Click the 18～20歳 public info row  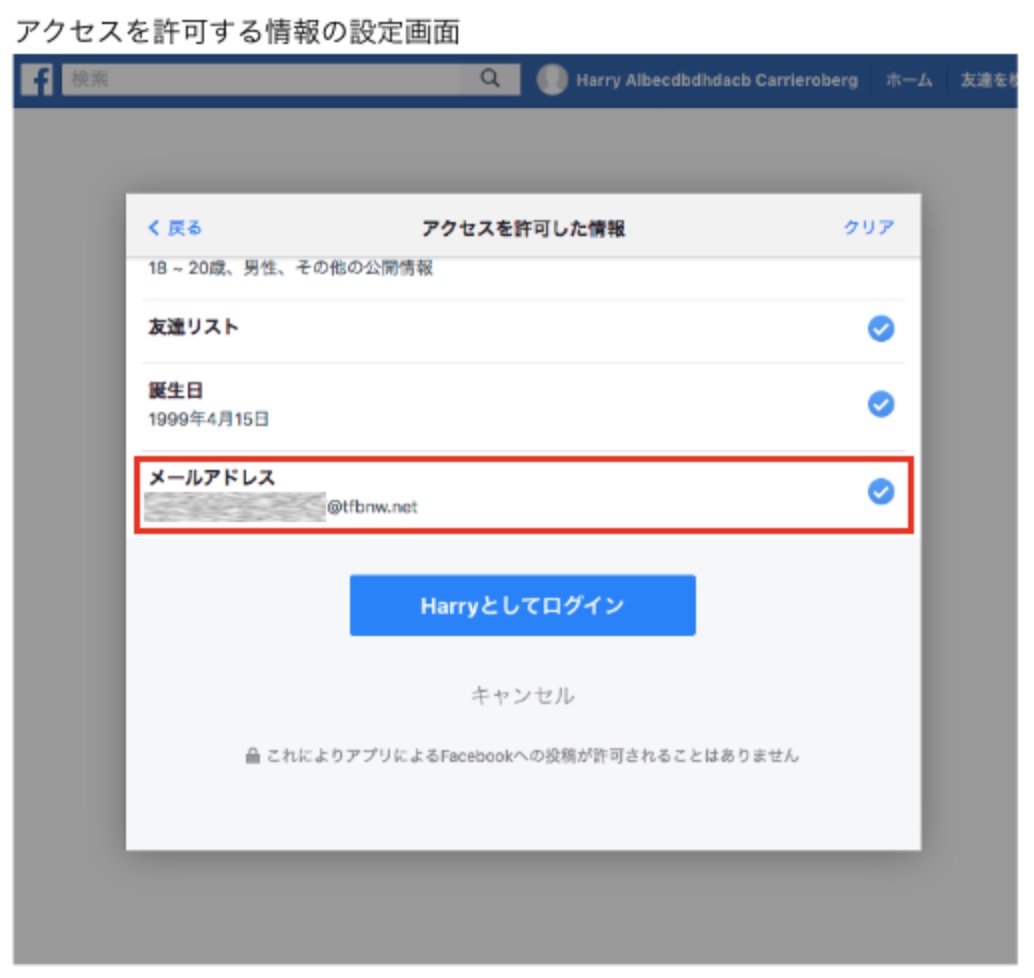(290, 269)
